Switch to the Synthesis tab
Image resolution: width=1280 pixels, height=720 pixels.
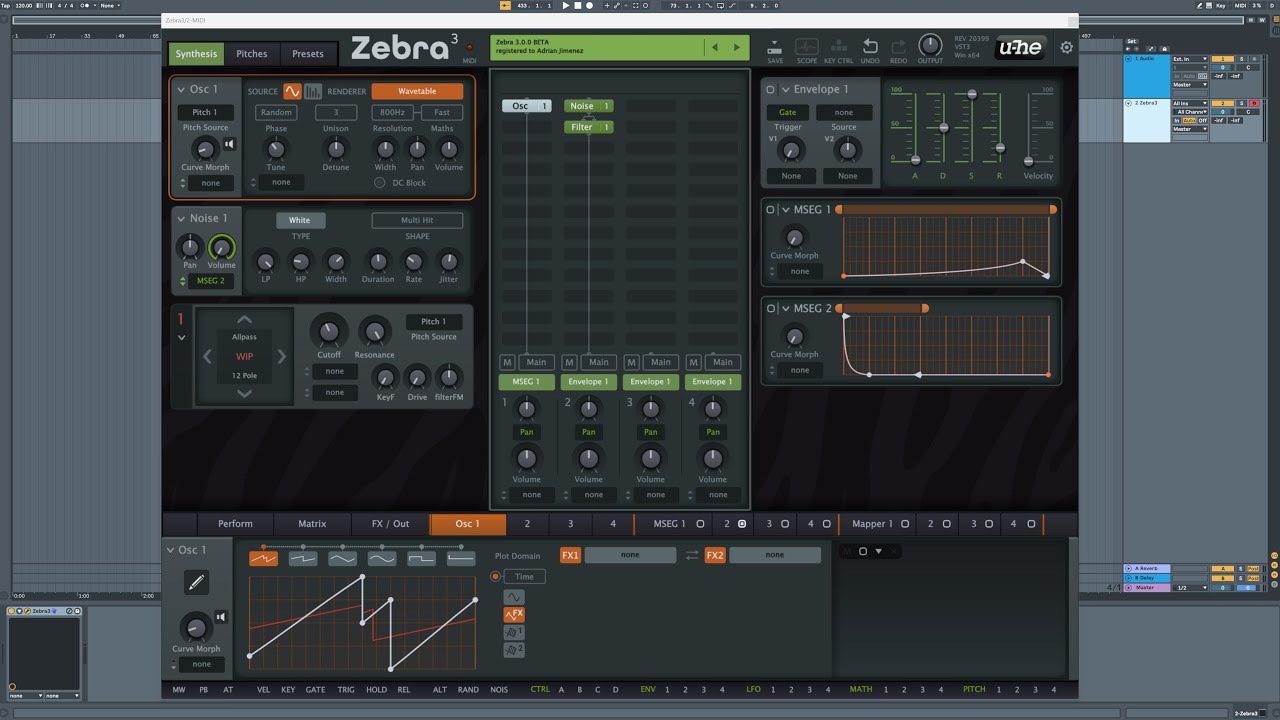click(196, 54)
